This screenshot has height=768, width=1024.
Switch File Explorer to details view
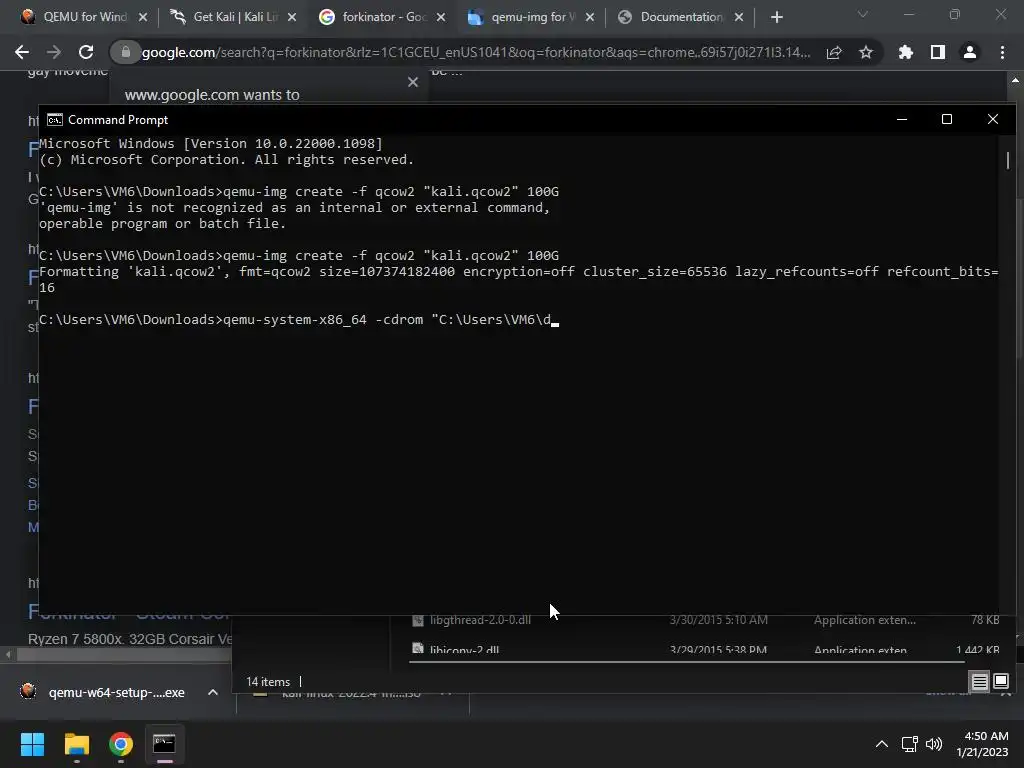tap(980, 681)
